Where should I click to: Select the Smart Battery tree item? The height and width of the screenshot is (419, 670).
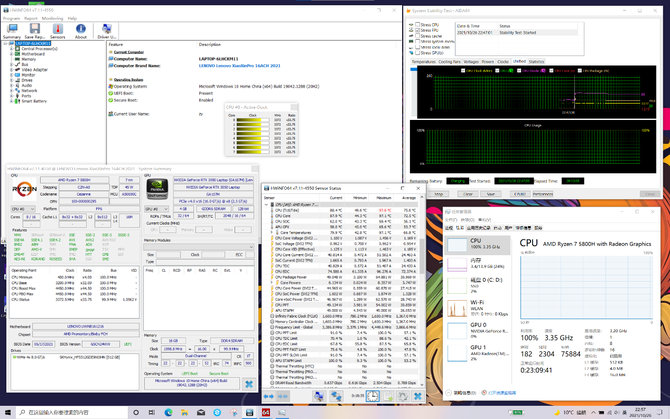point(34,101)
